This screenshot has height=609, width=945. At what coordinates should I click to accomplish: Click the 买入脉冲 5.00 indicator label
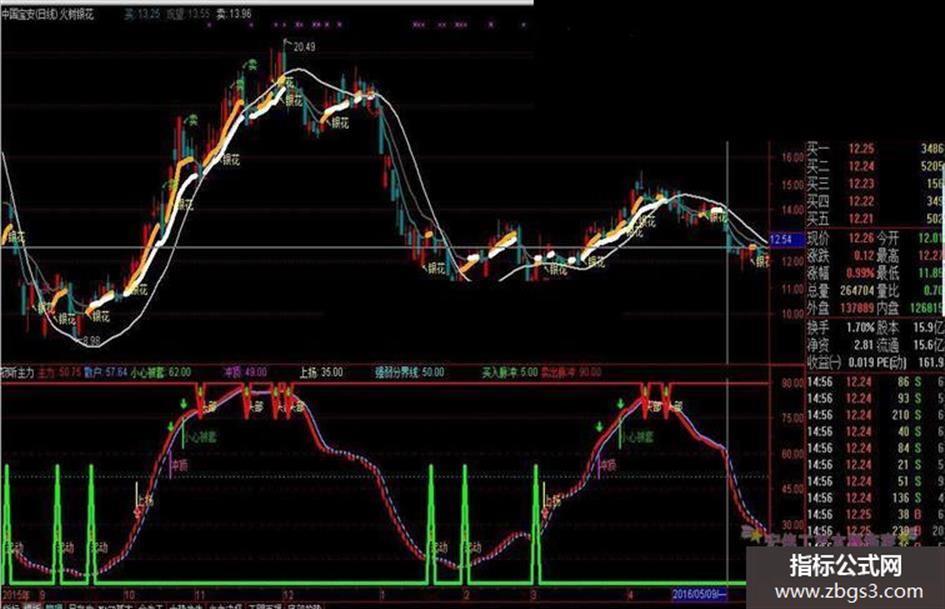coord(510,373)
